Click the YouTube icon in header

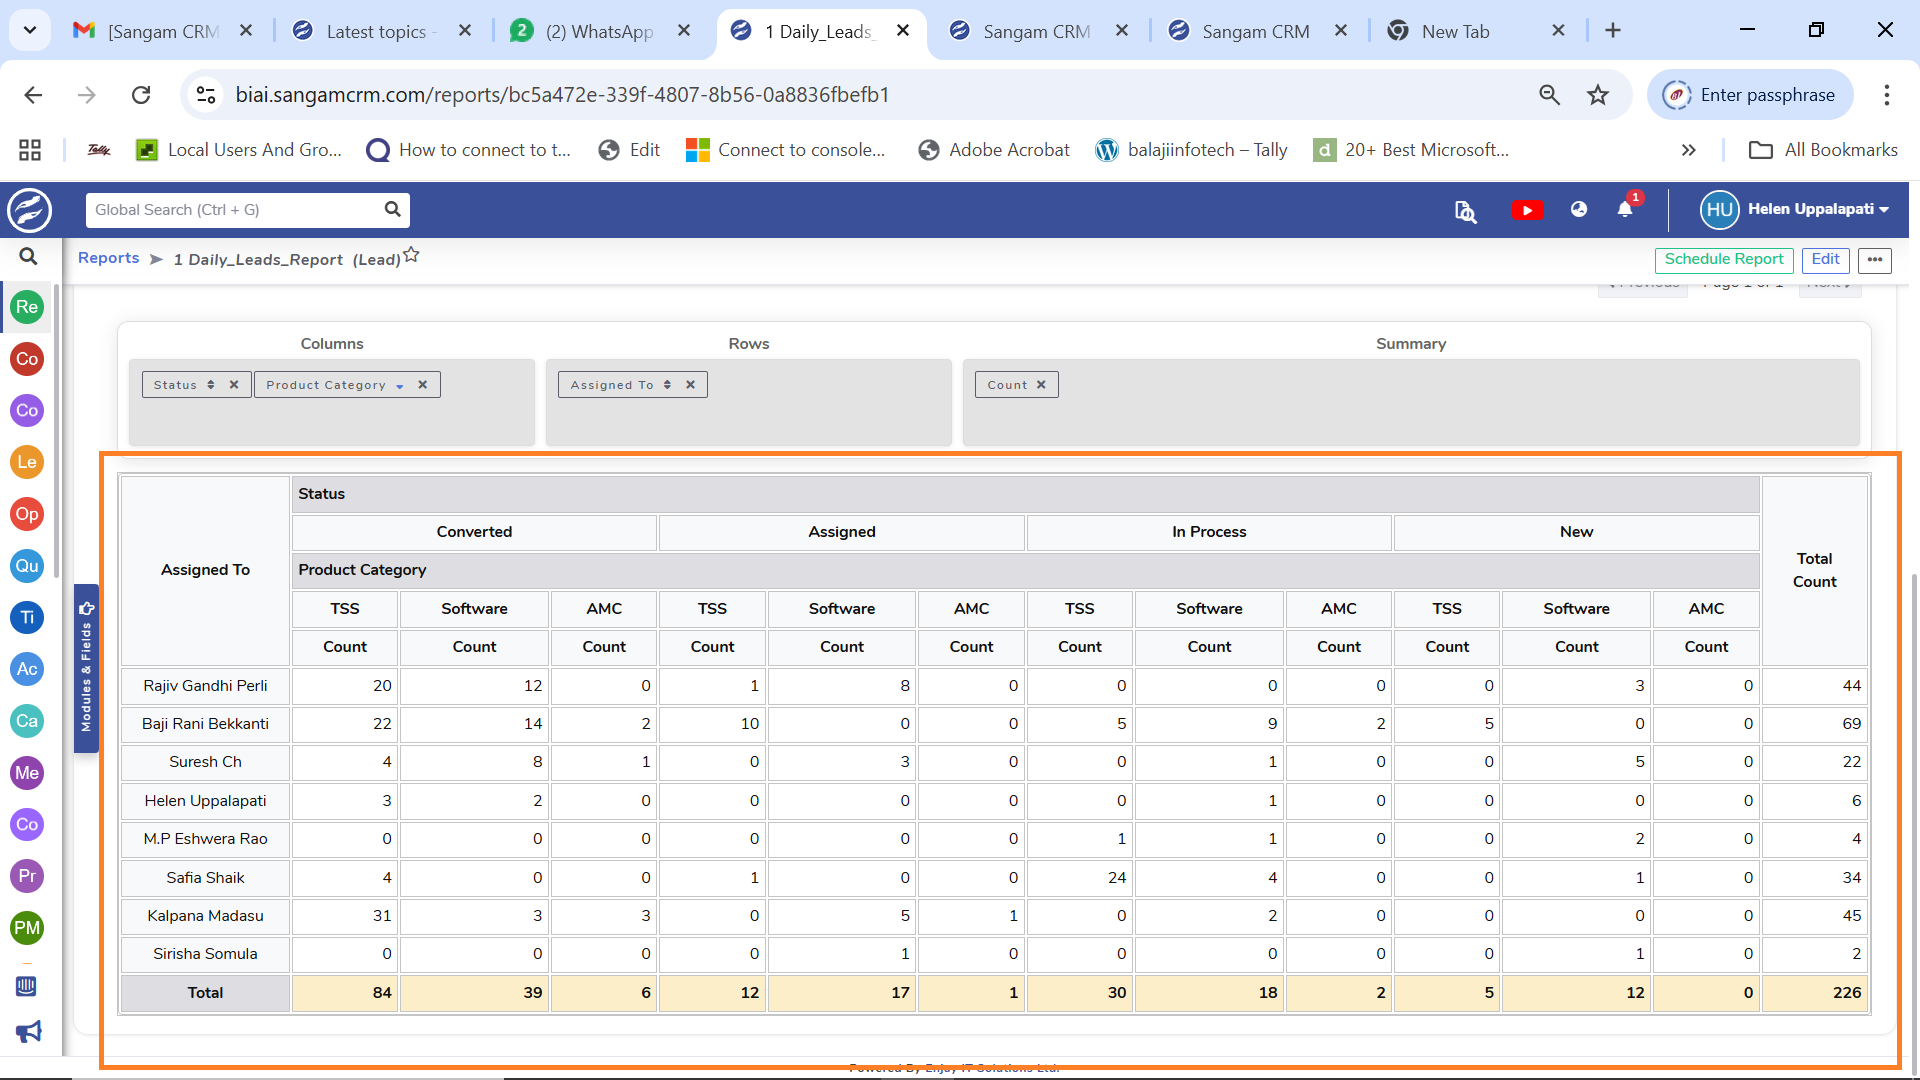point(1526,210)
